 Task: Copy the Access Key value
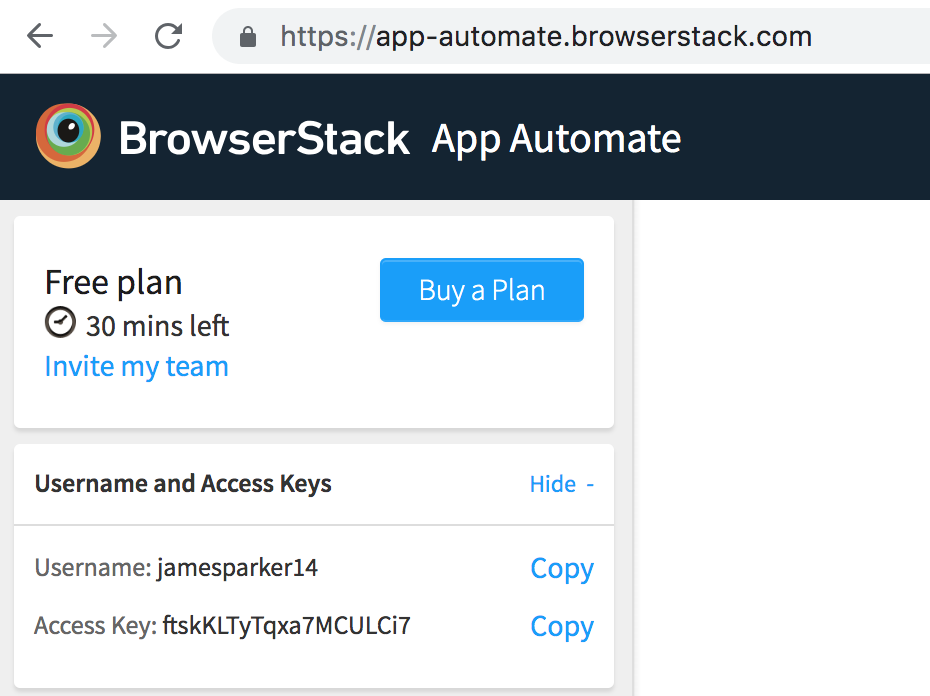coord(562,627)
